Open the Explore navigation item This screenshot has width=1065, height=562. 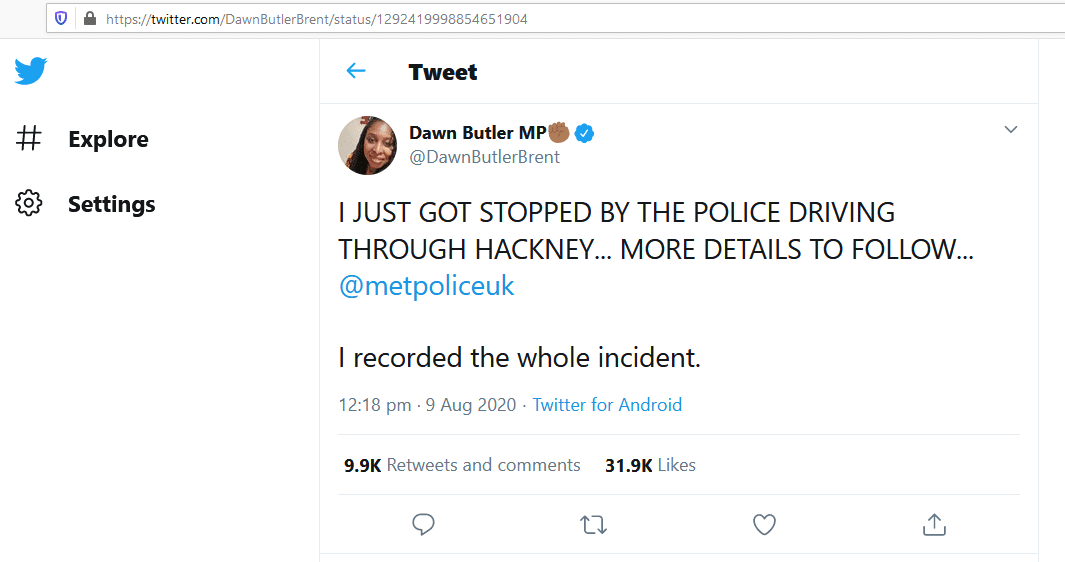pos(108,139)
